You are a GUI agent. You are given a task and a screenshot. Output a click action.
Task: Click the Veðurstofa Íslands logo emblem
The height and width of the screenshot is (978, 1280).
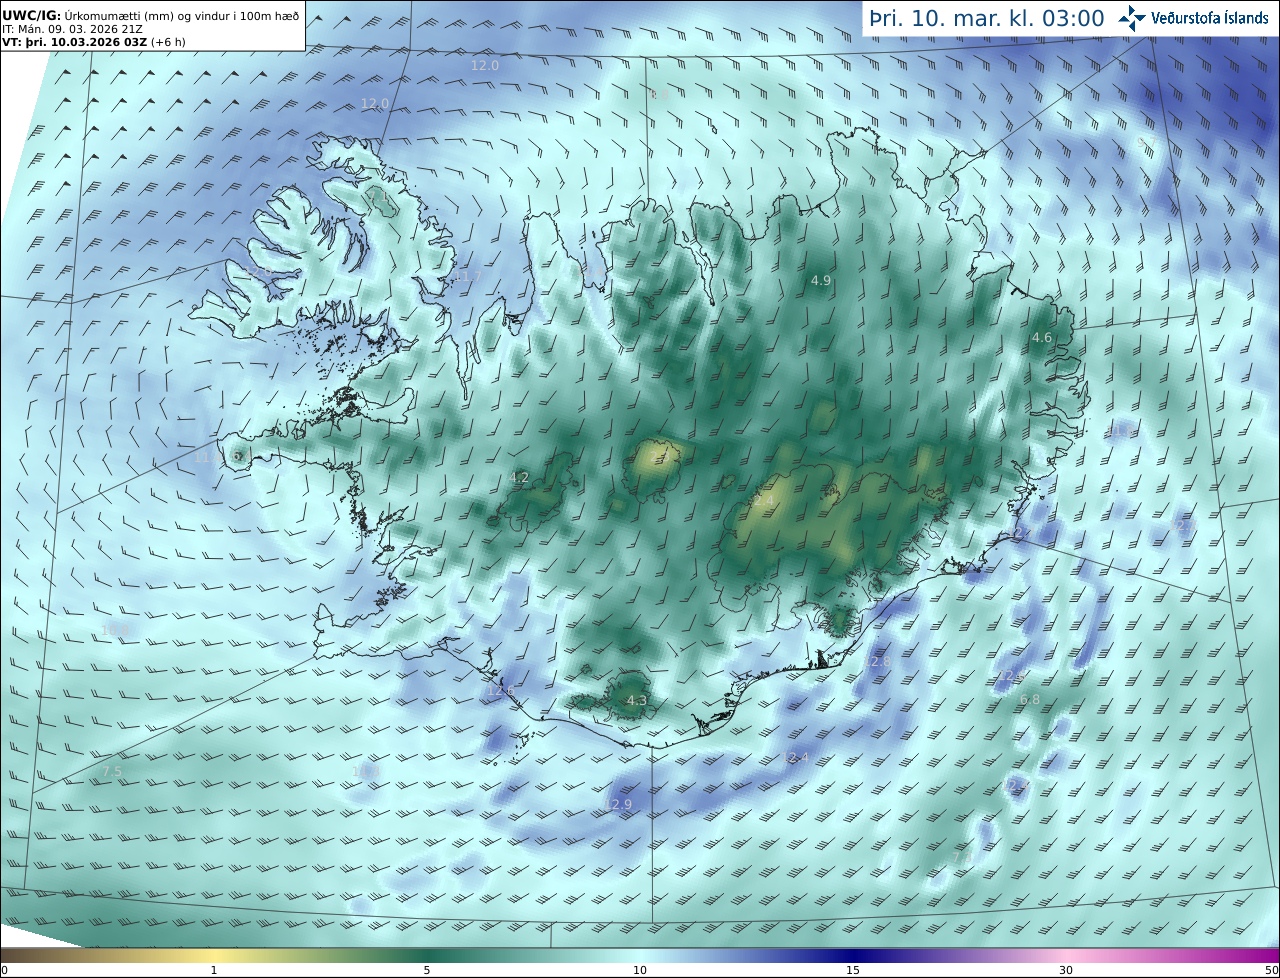click(1132, 18)
